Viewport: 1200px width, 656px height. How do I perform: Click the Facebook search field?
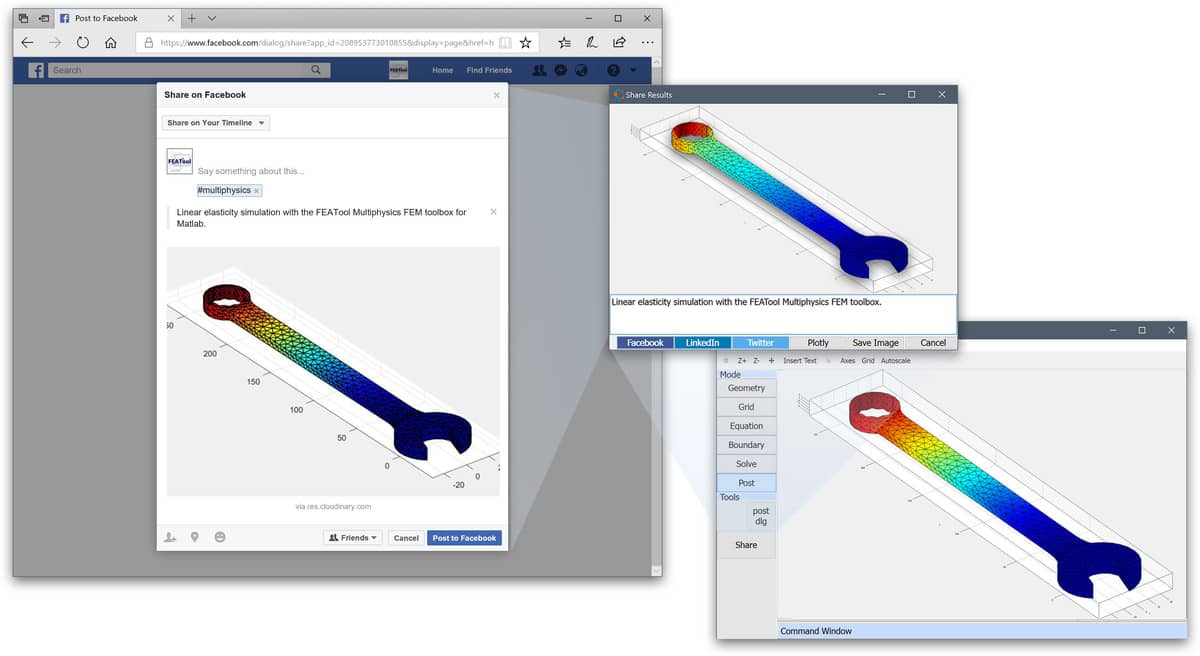(x=176, y=70)
